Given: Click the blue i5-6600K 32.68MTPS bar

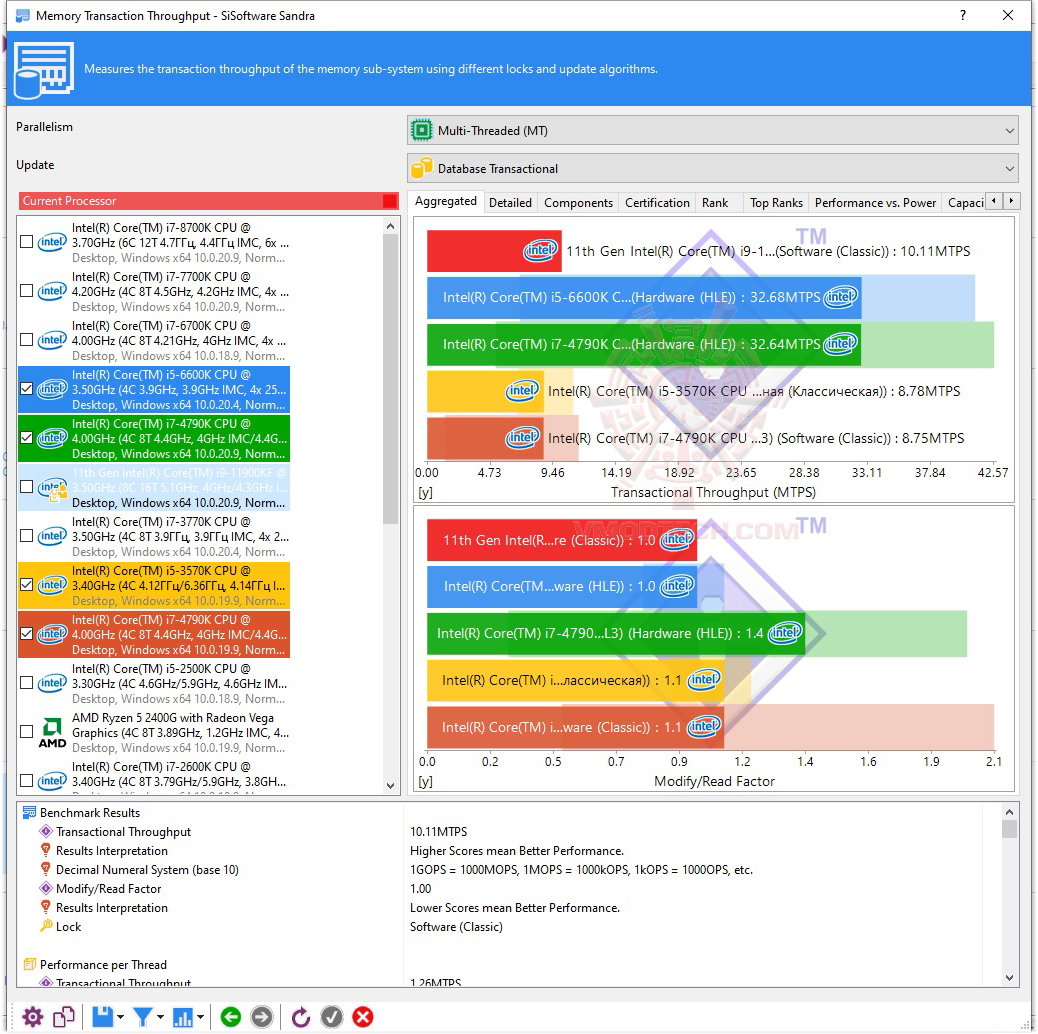Looking at the screenshot, I should (643, 297).
